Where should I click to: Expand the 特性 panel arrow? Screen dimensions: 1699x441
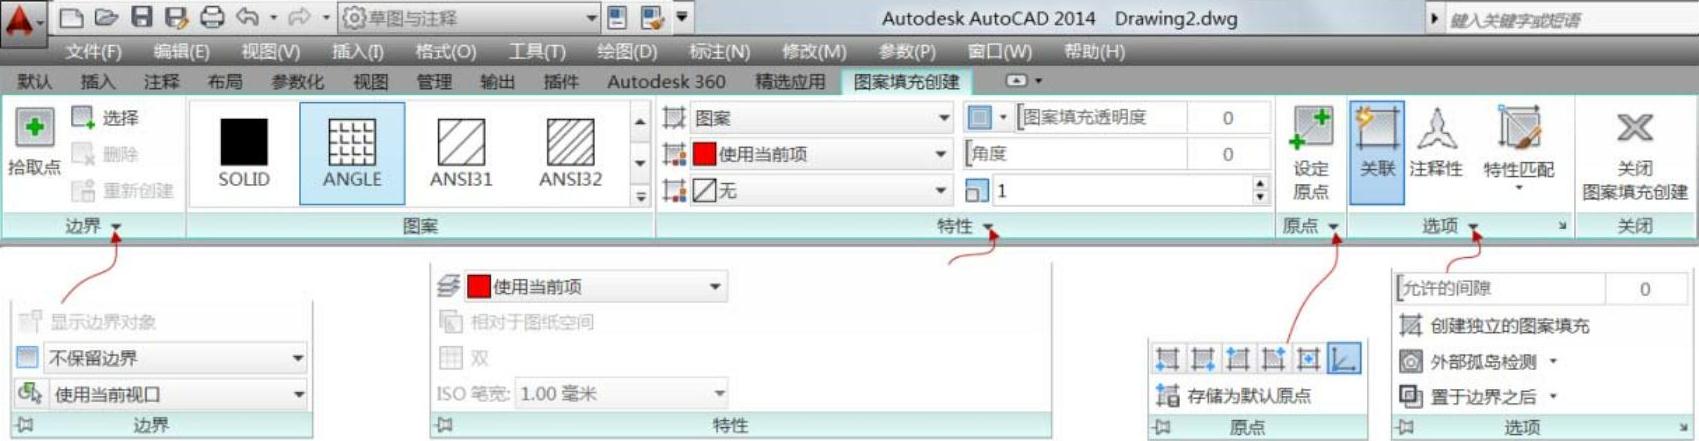tap(988, 228)
